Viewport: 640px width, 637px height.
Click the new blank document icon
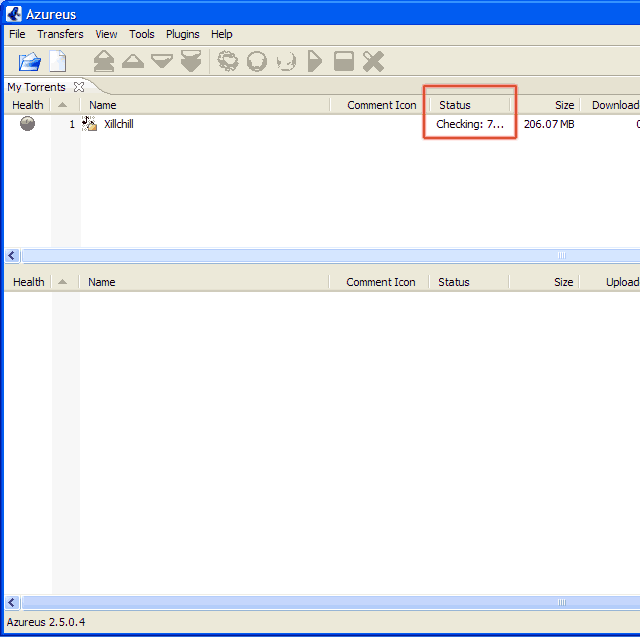[x=58, y=62]
